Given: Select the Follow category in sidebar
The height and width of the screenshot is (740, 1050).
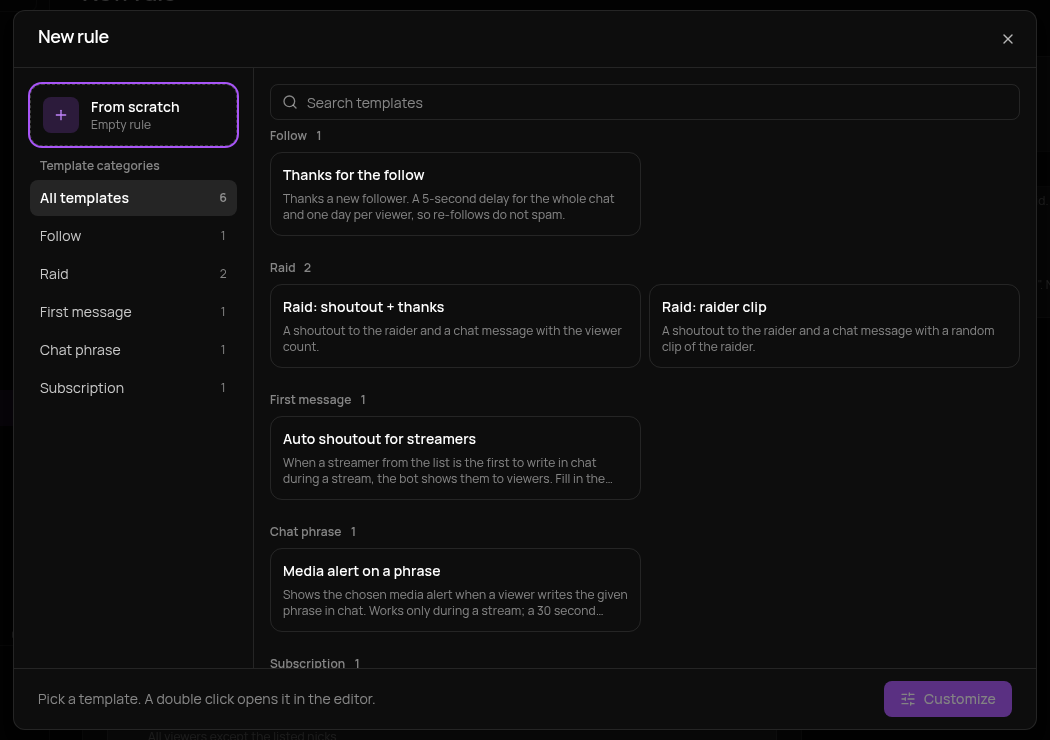Looking at the screenshot, I should click(133, 236).
